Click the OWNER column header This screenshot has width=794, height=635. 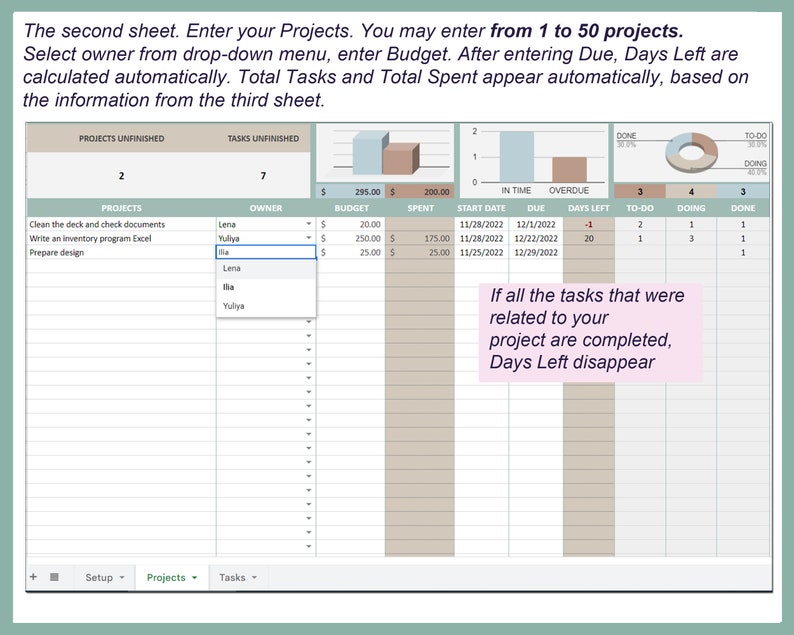click(266, 208)
